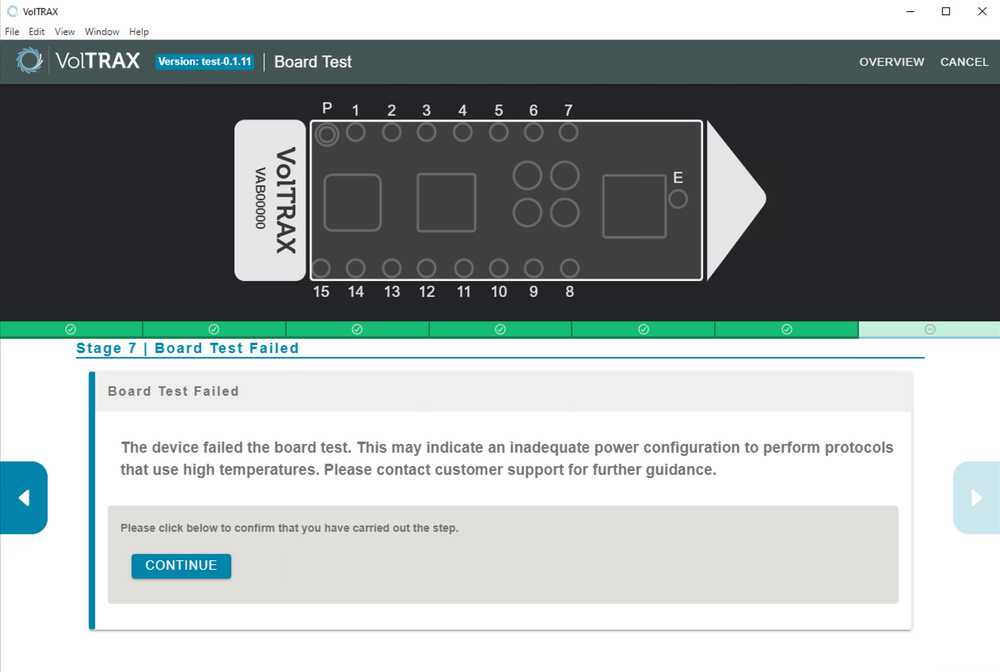Click the VolTRAX swirl logo icon
Screen dimensions: 1000x672
tap(29, 61)
